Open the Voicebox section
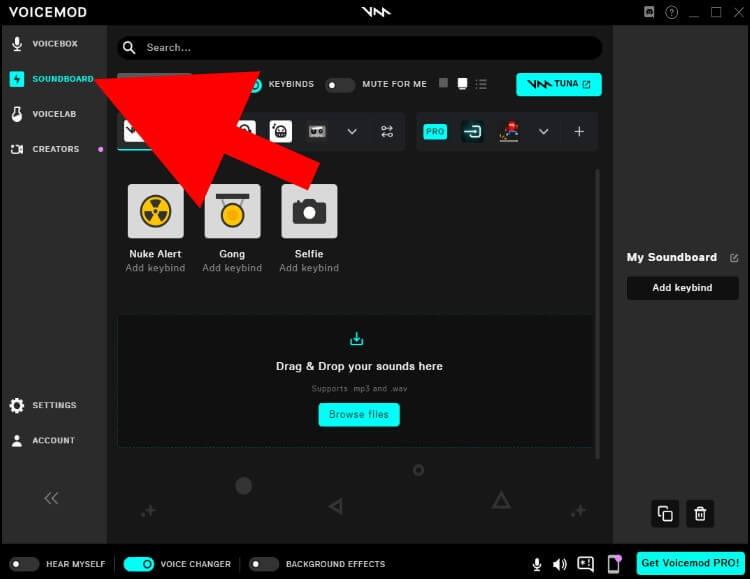The height and width of the screenshot is (579, 750). [x=44, y=44]
